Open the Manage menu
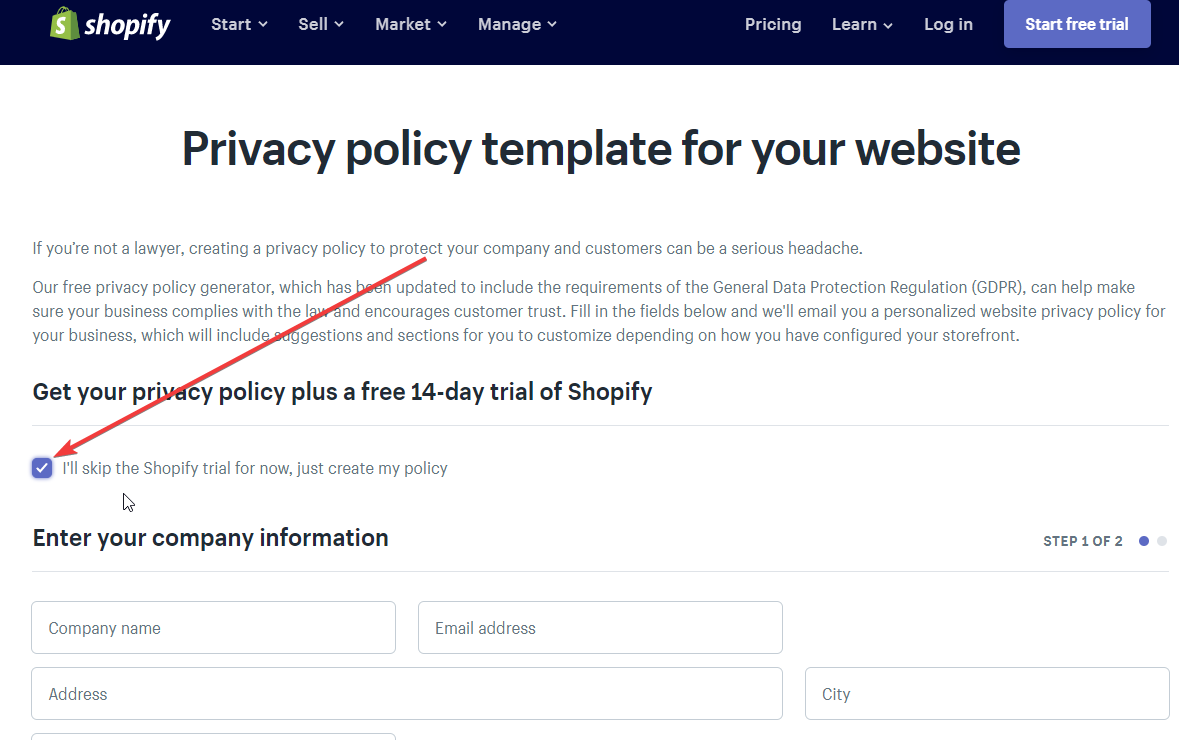 (x=517, y=24)
